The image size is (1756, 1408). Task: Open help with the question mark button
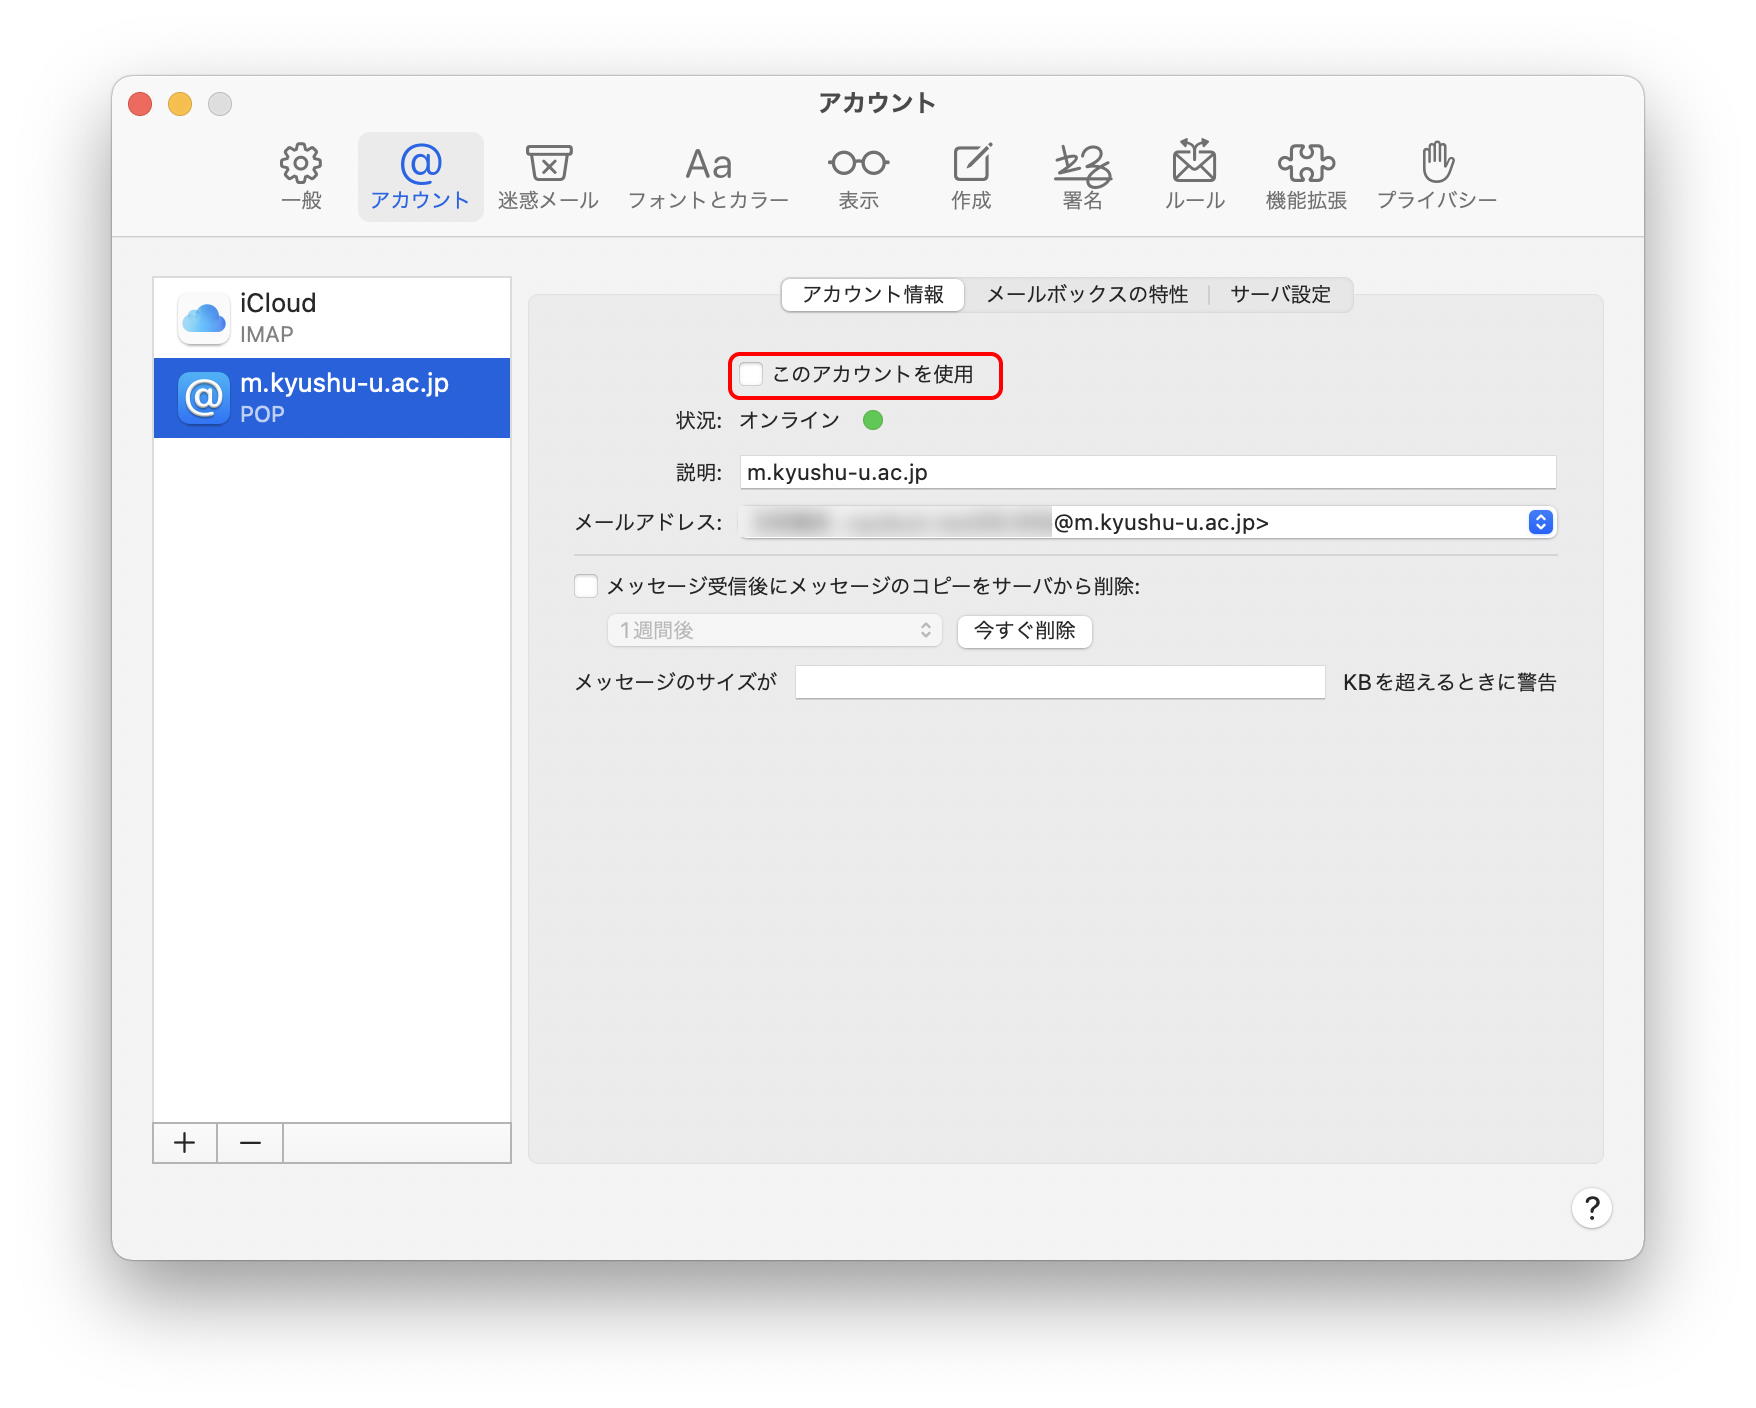click(1591, 1208)
